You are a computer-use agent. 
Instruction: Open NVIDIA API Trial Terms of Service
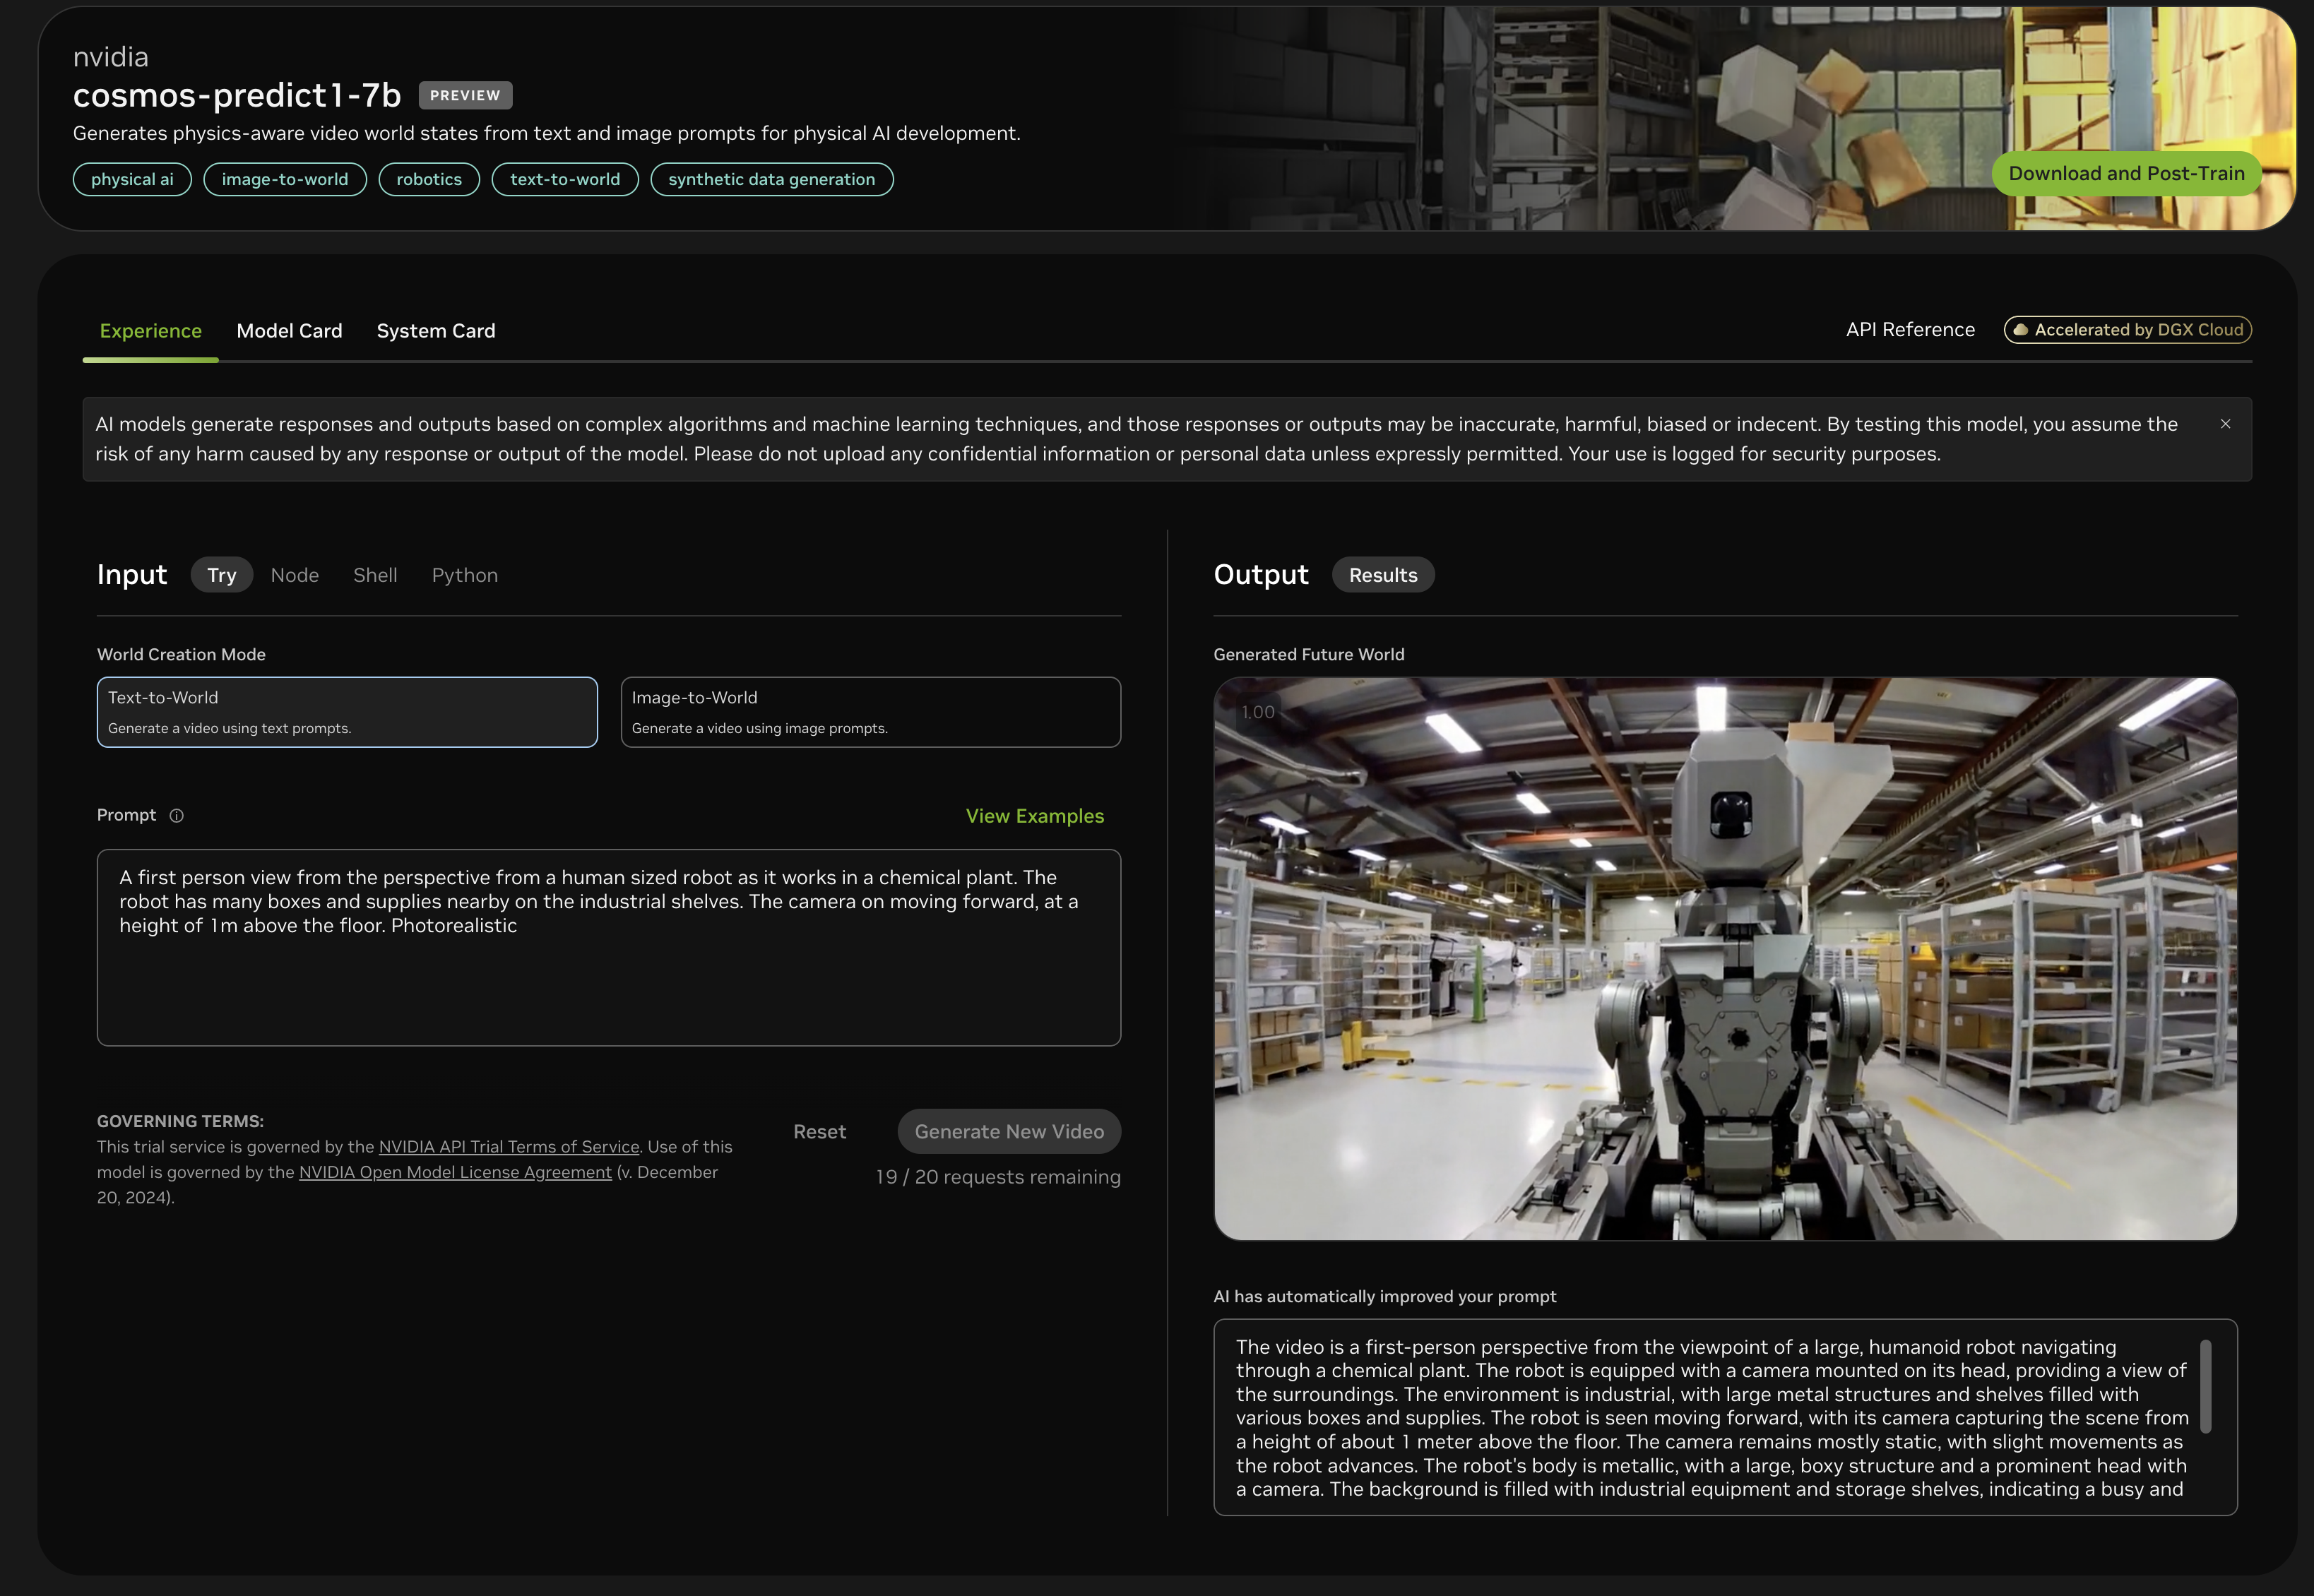pyautogui.click(x=509, y=1147)
